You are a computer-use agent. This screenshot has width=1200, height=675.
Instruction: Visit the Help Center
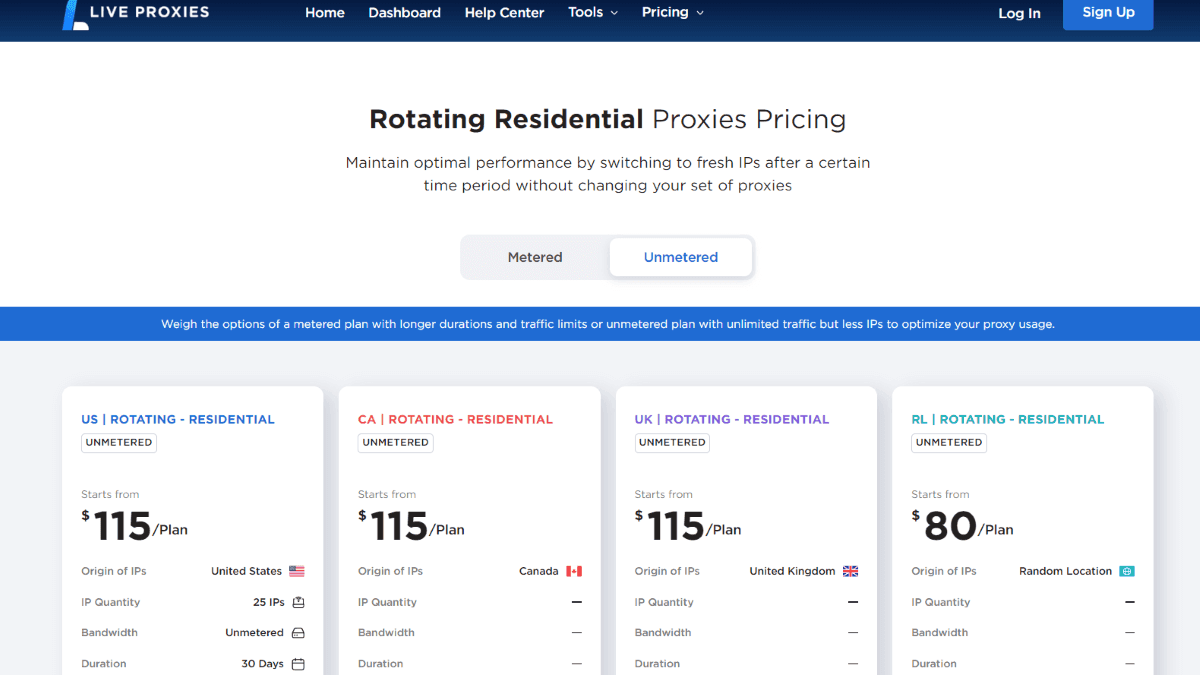click(x=505, y=13)
